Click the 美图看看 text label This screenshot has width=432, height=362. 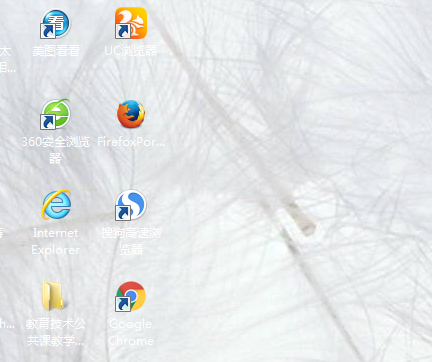click(x=56, y=51)
